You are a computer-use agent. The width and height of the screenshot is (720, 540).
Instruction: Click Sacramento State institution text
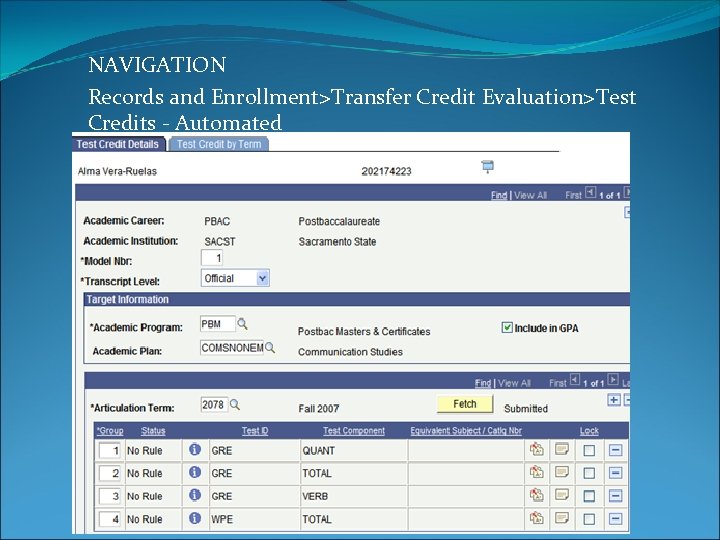[x=337, y=242]
